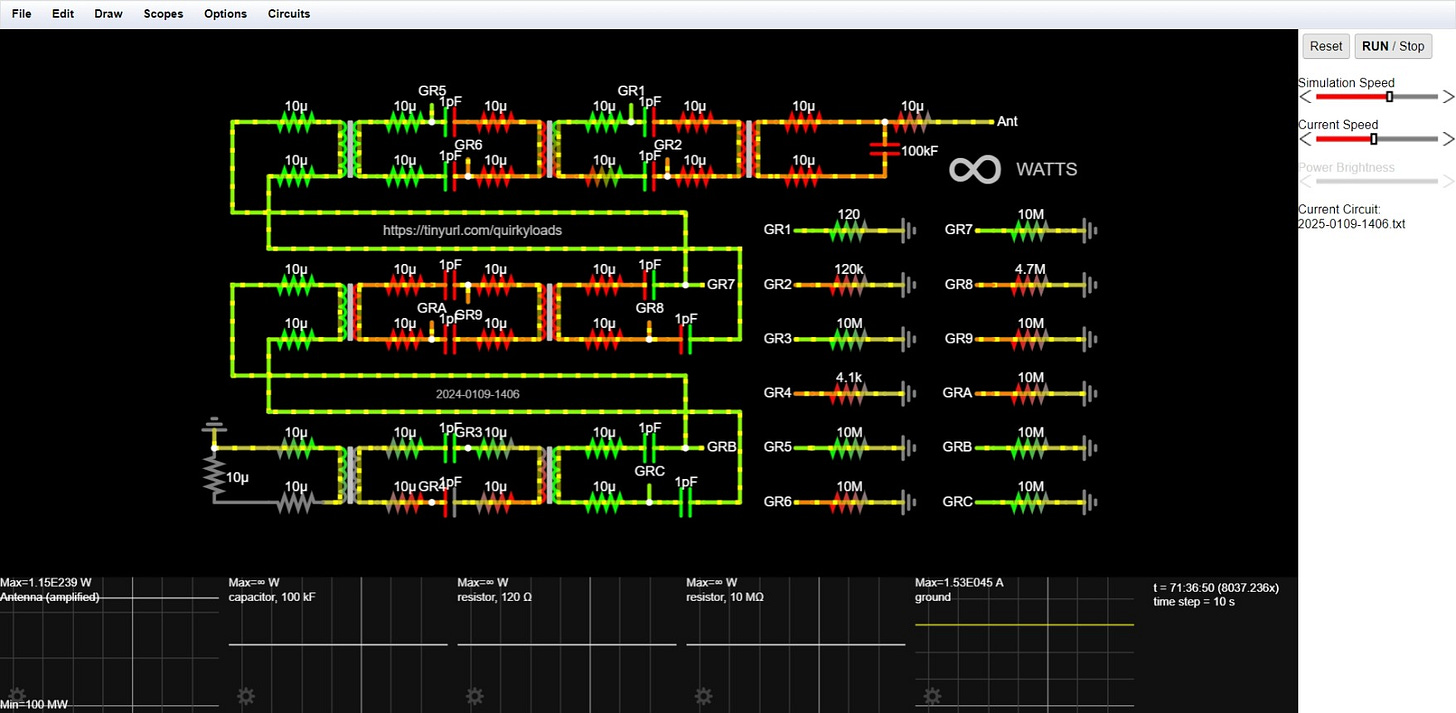Click the Max=1.53E045 A reading

pyautogui.click(x=960, y=582)
